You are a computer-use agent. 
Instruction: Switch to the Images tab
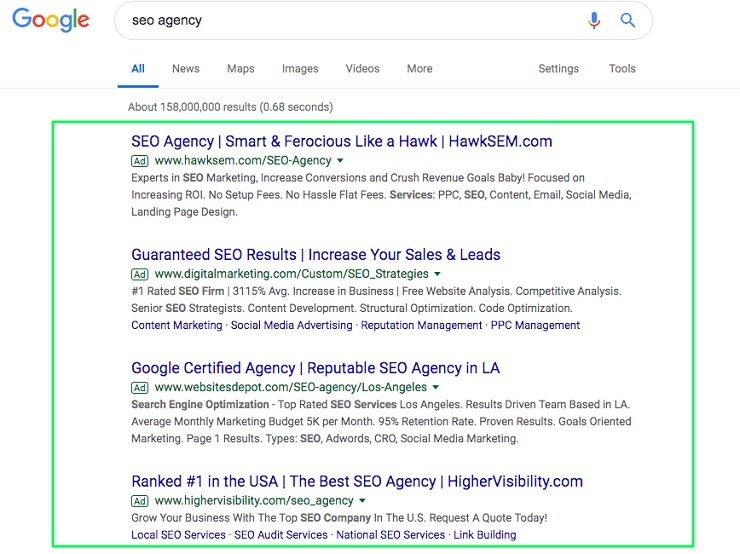[x=300, y=69]
